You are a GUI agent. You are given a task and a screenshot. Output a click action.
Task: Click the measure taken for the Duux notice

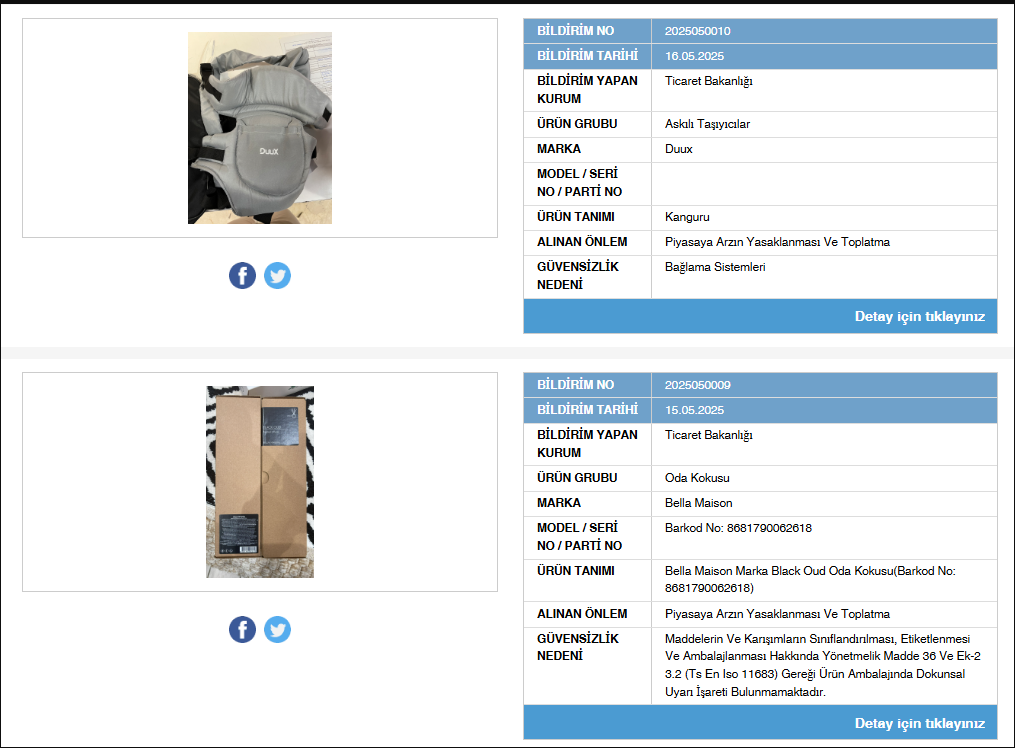click(x=777, y=242)
